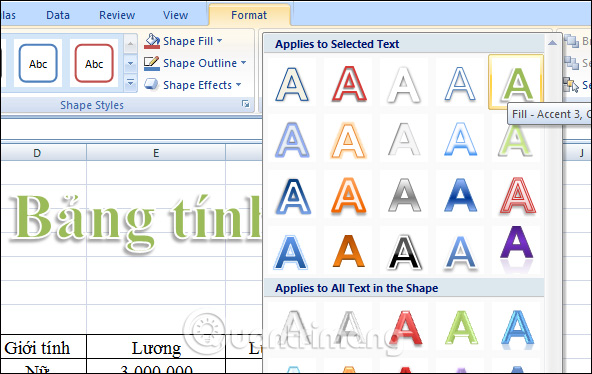Click the Shape Effects icon
Image resolution: width=592 pixels, height=374 pixels.
(x=152, y=85)
